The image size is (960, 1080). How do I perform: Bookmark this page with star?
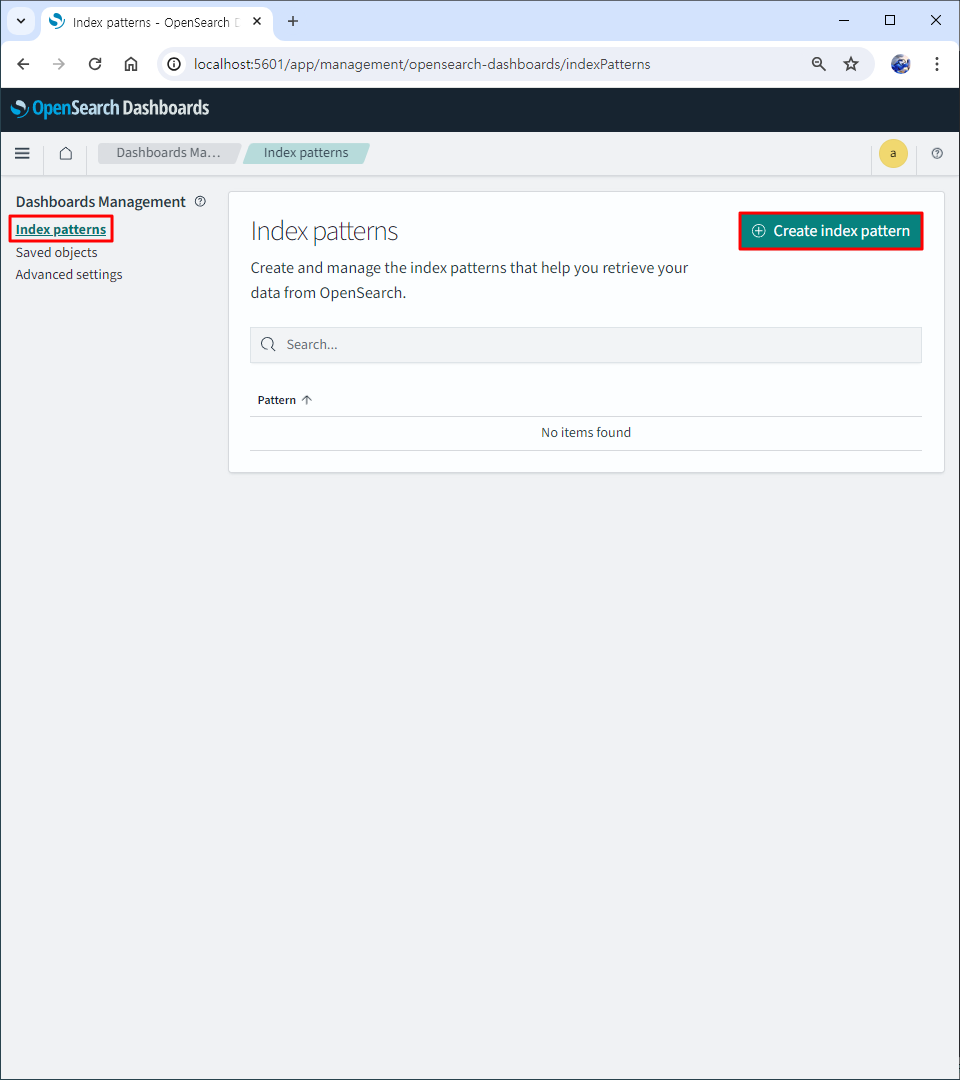[851, 64]
